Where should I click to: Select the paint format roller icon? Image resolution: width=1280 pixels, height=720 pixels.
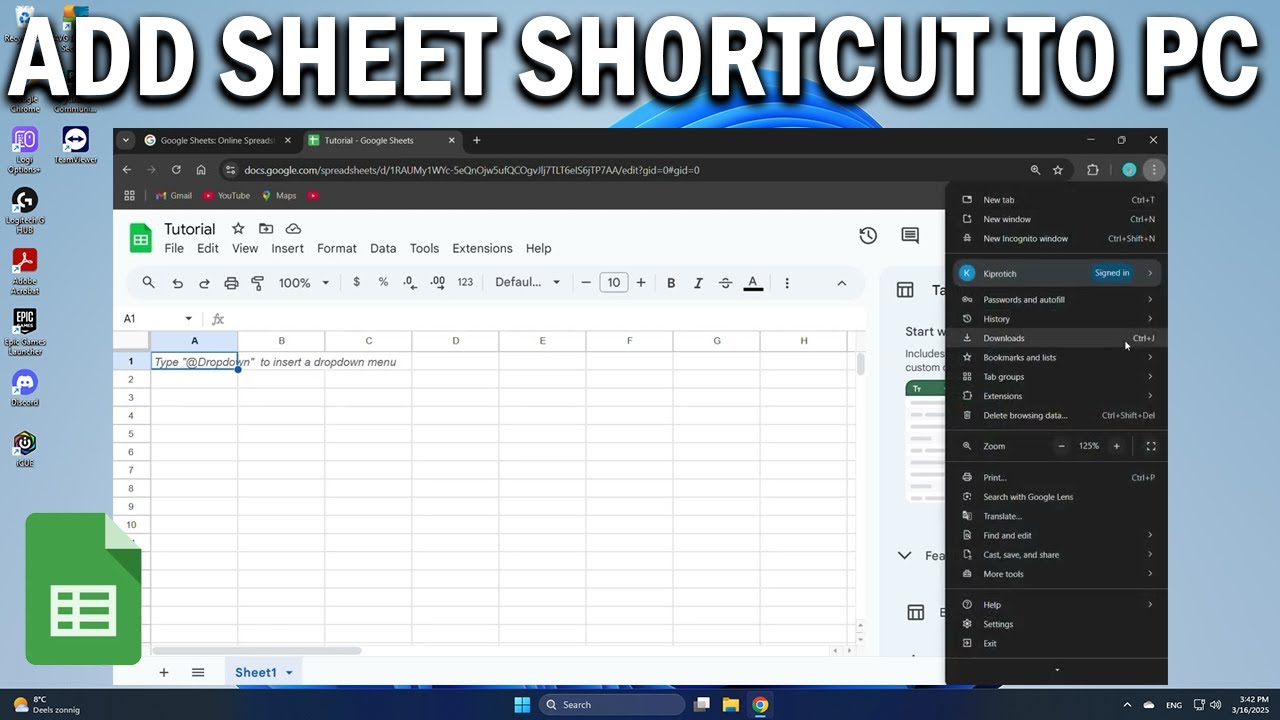257,283
